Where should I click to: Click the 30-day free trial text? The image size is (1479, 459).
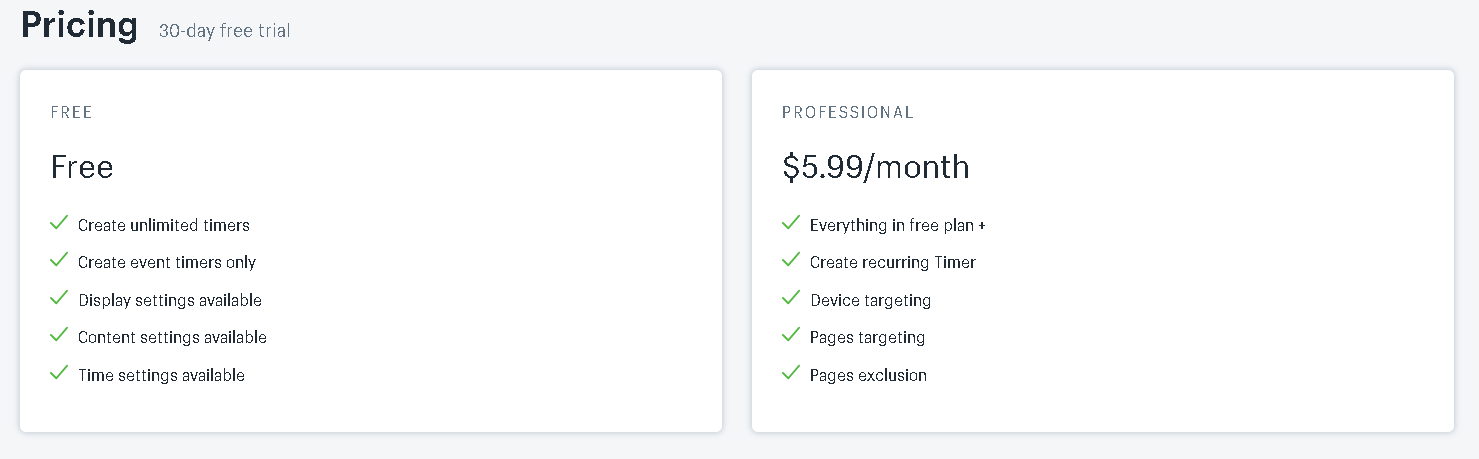click(x=224, y=31)
